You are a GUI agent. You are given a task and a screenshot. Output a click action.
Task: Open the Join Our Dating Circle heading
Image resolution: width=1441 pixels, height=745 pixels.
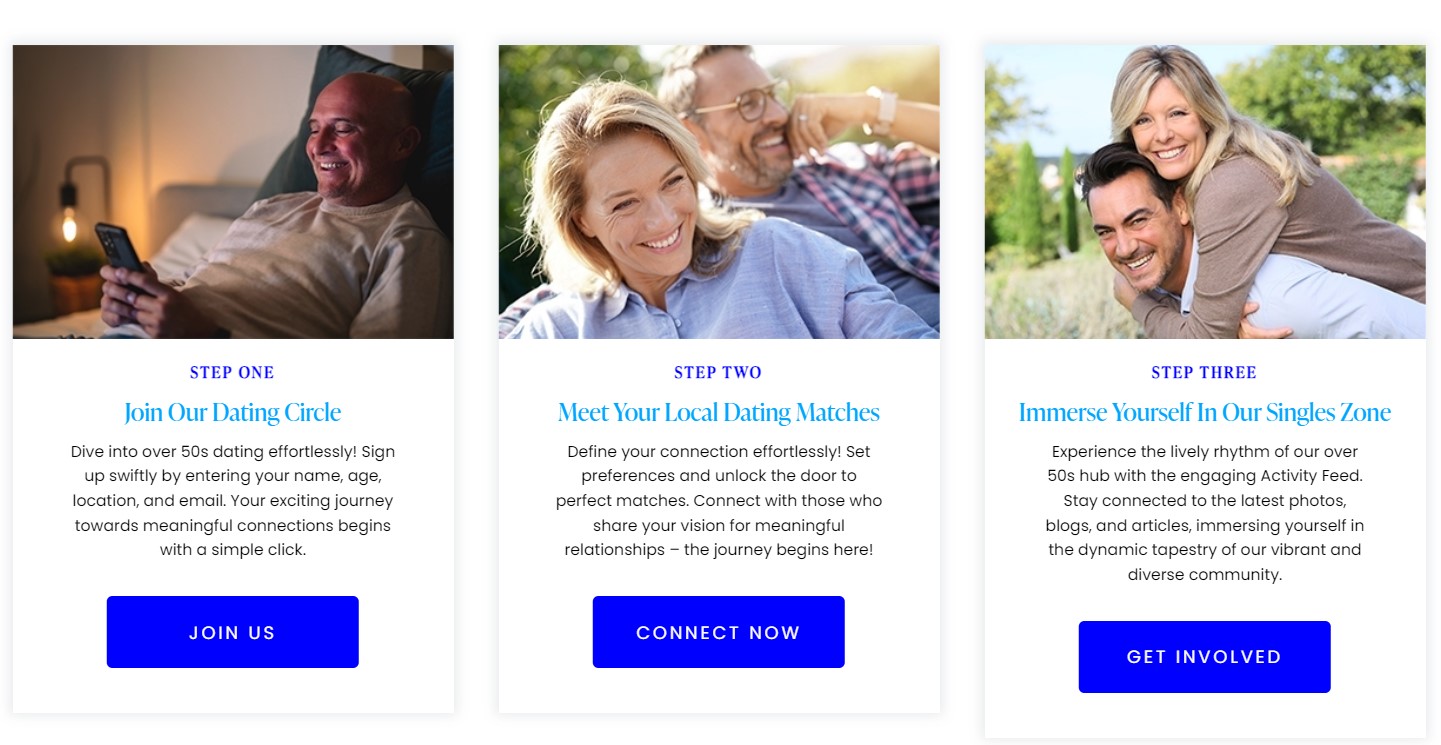pos(232,412)
